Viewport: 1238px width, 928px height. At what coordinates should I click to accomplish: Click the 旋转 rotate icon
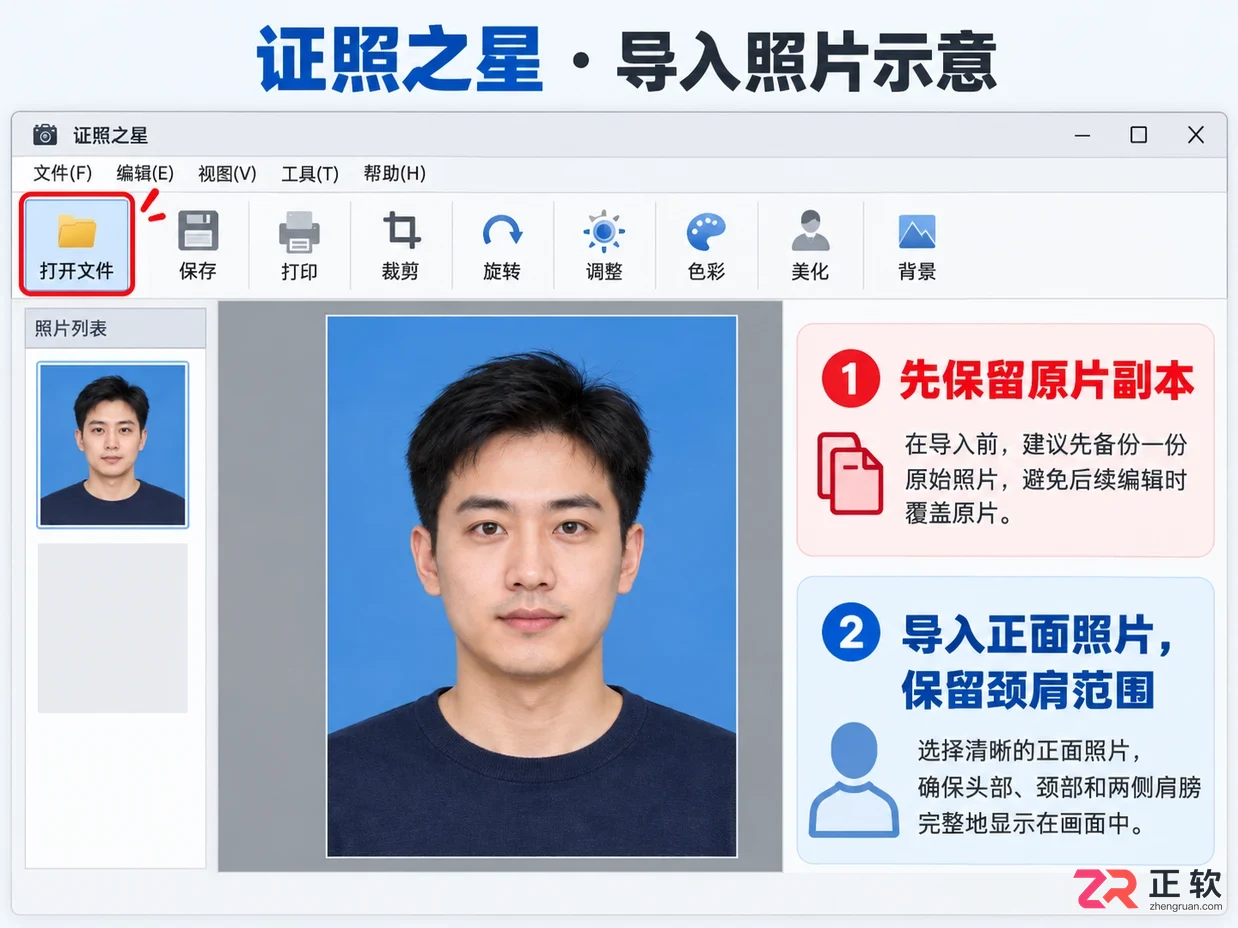(x=502, y=232)
